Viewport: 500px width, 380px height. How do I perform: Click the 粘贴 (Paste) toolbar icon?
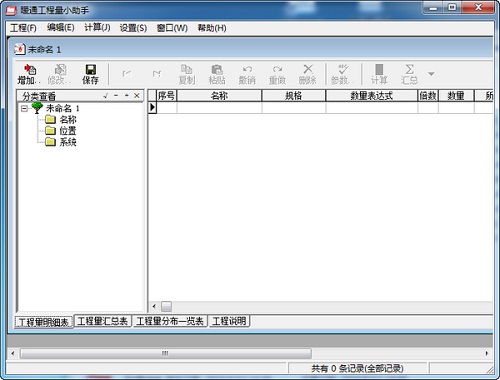click(217, 74)
